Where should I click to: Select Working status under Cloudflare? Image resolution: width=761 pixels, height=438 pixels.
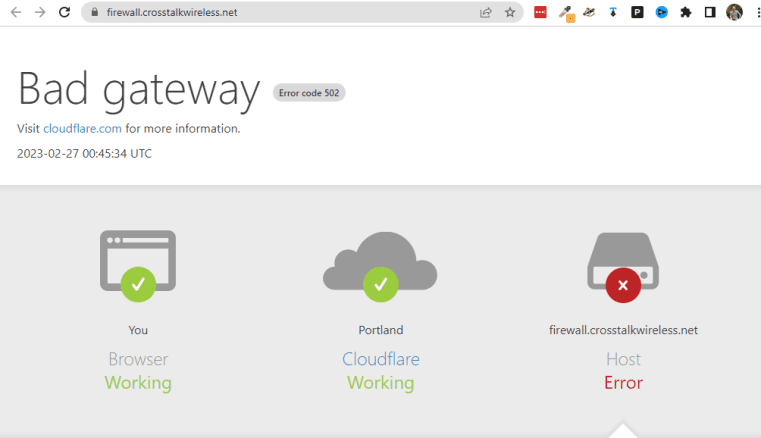click(x=381, y=383)
